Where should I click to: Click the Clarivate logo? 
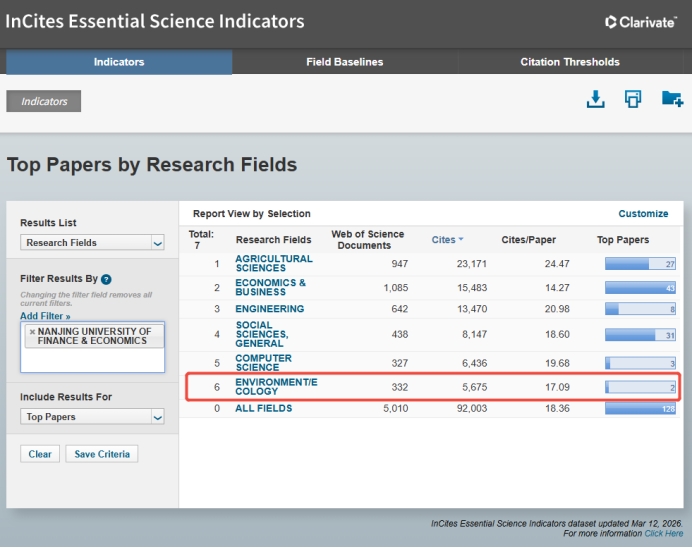tap(641, 22)
